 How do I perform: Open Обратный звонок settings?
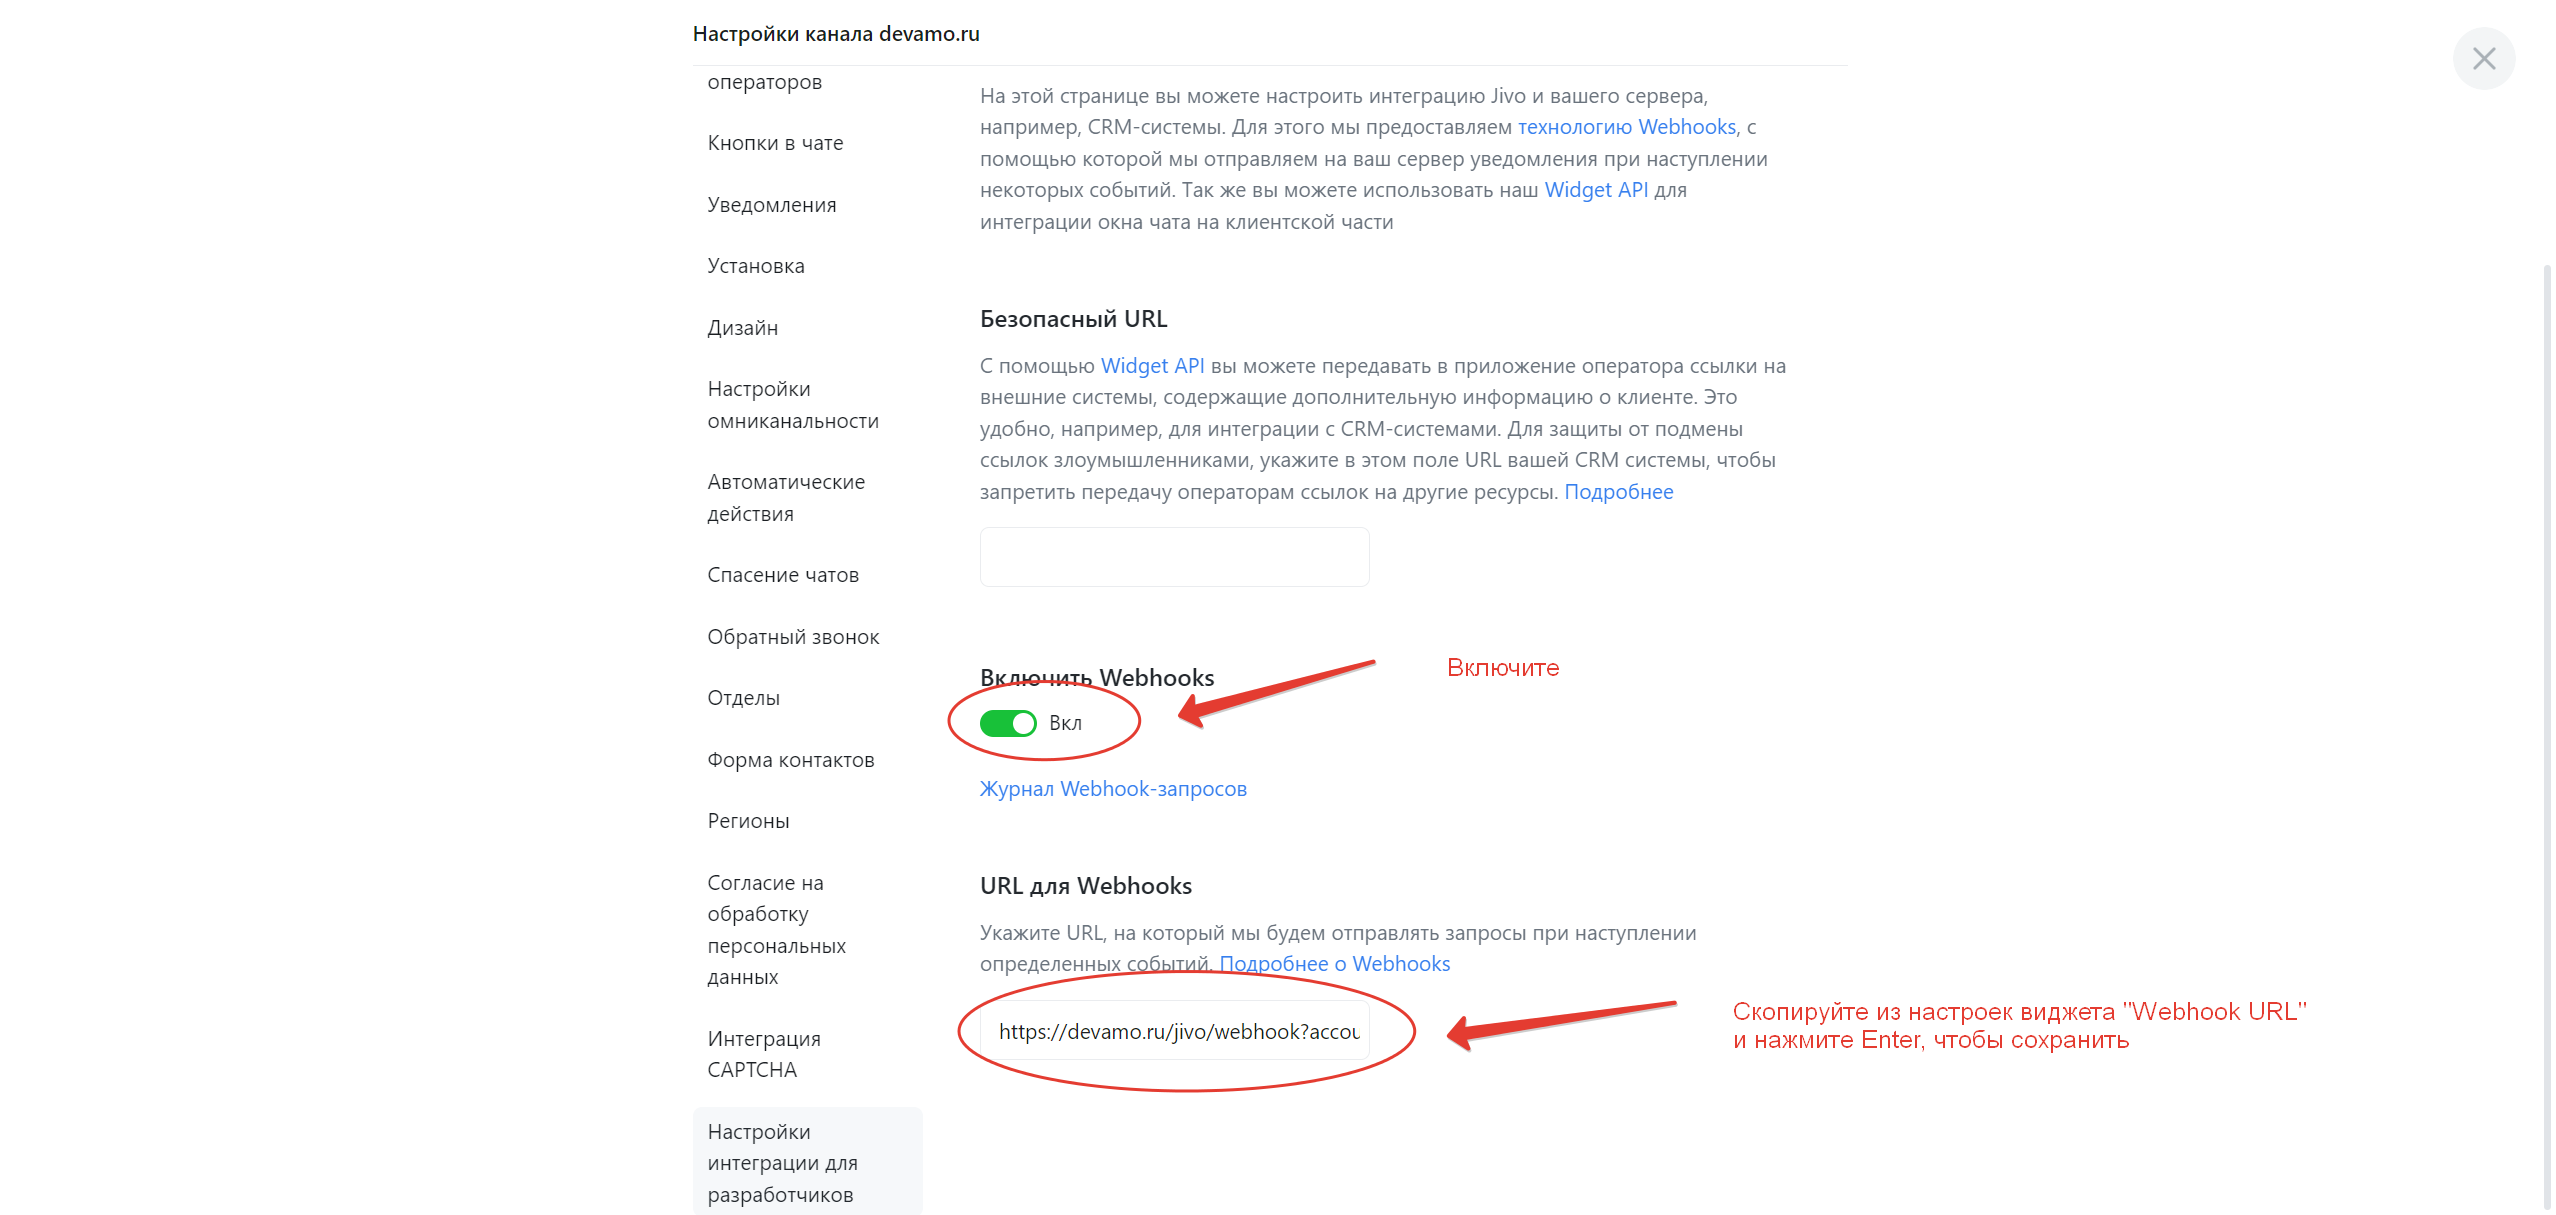tap(793, 636)
